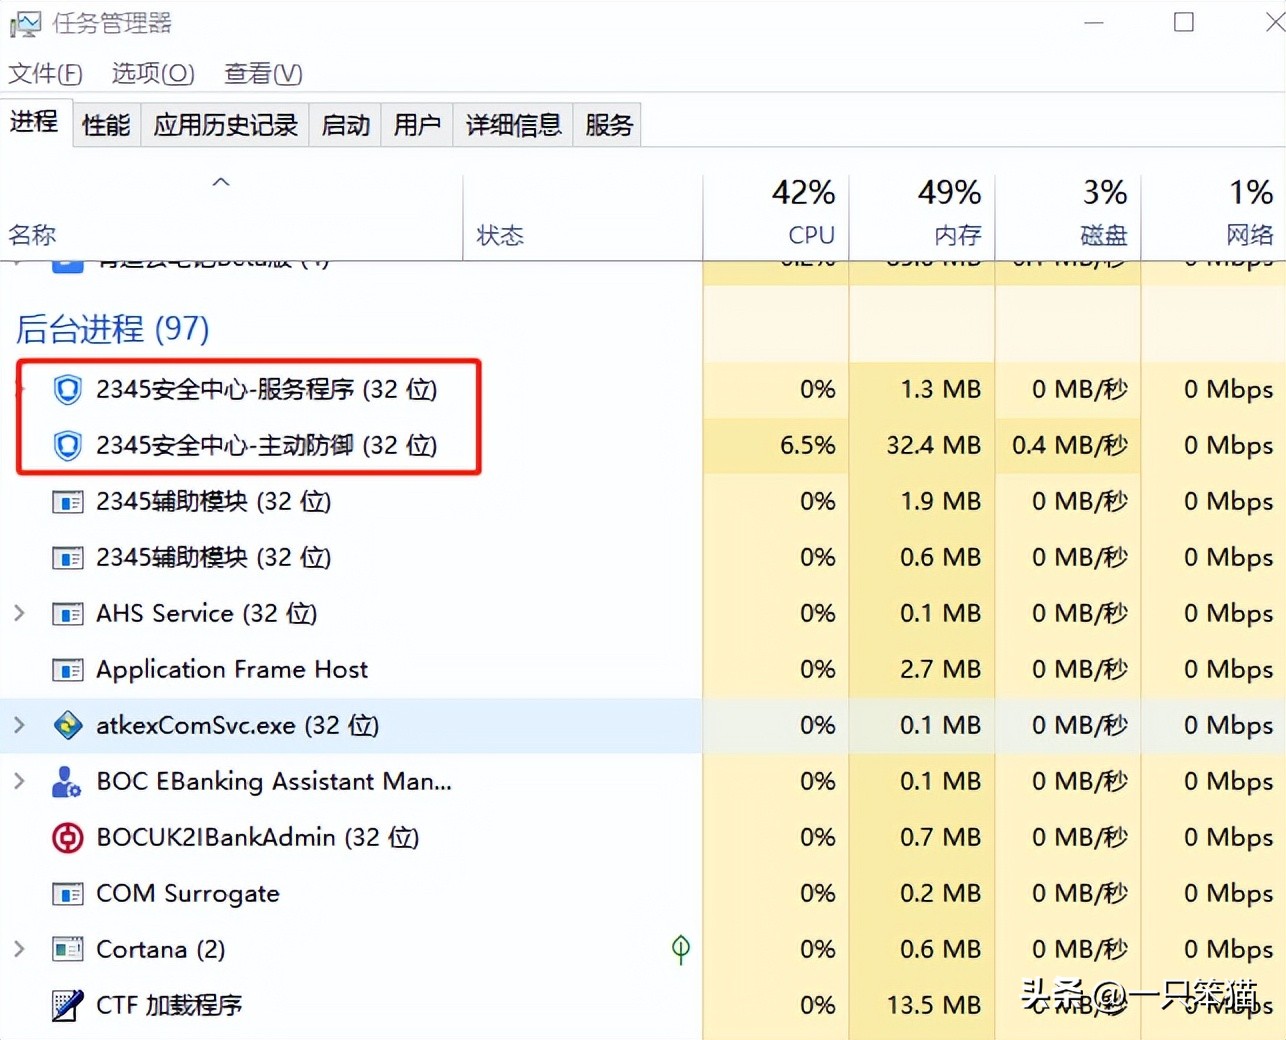Click the red BOCUK2IBankAdmin icon

pyautogui.click(x=66, y=838)
